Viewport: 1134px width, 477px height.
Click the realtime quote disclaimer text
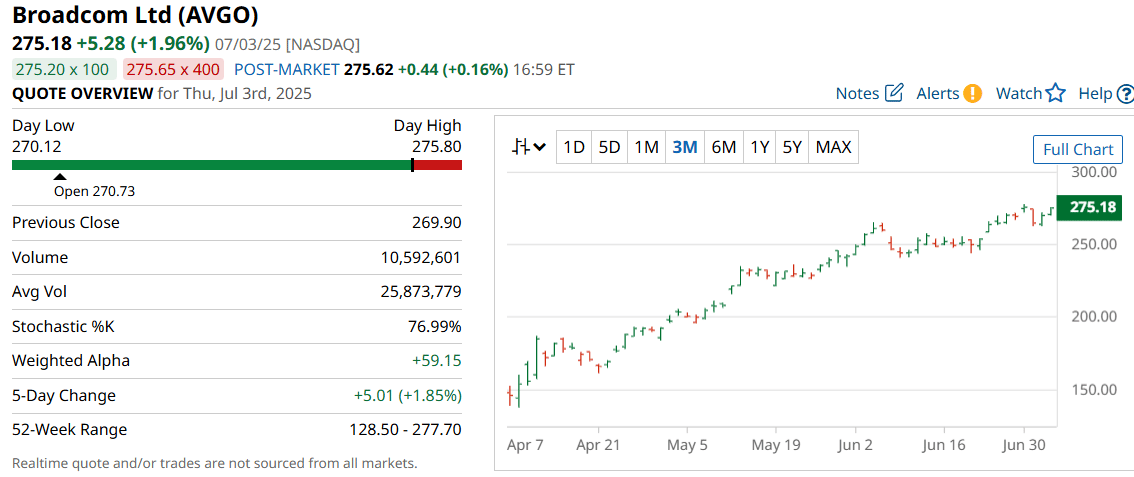[x=215, y=463]
